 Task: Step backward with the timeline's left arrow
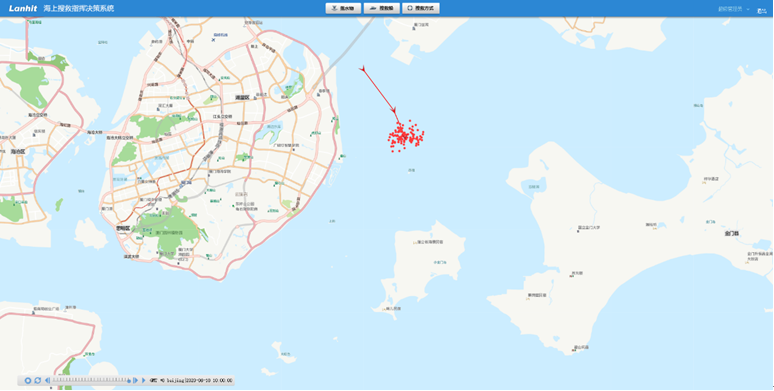[47, 380]
